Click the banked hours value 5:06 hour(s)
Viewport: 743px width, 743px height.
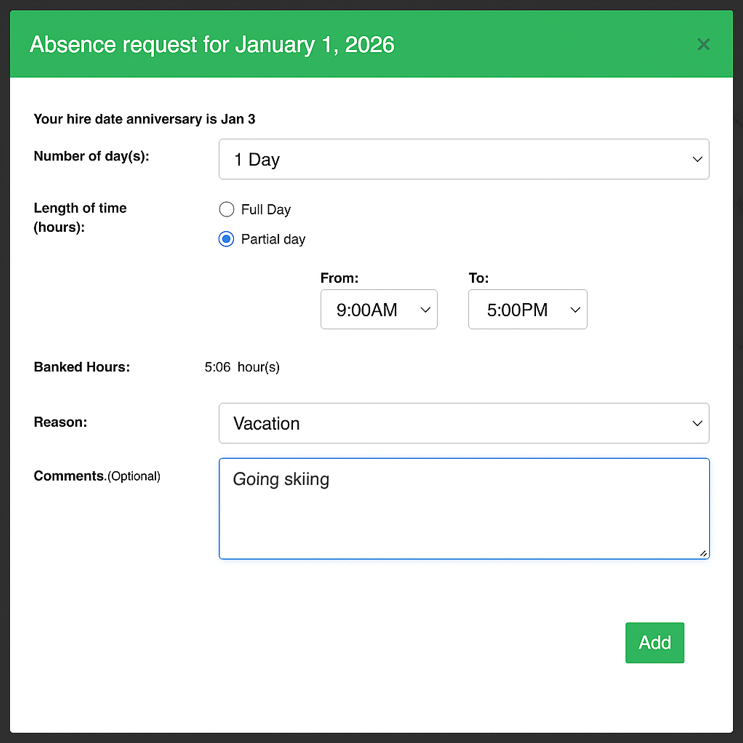click(242, 367)
